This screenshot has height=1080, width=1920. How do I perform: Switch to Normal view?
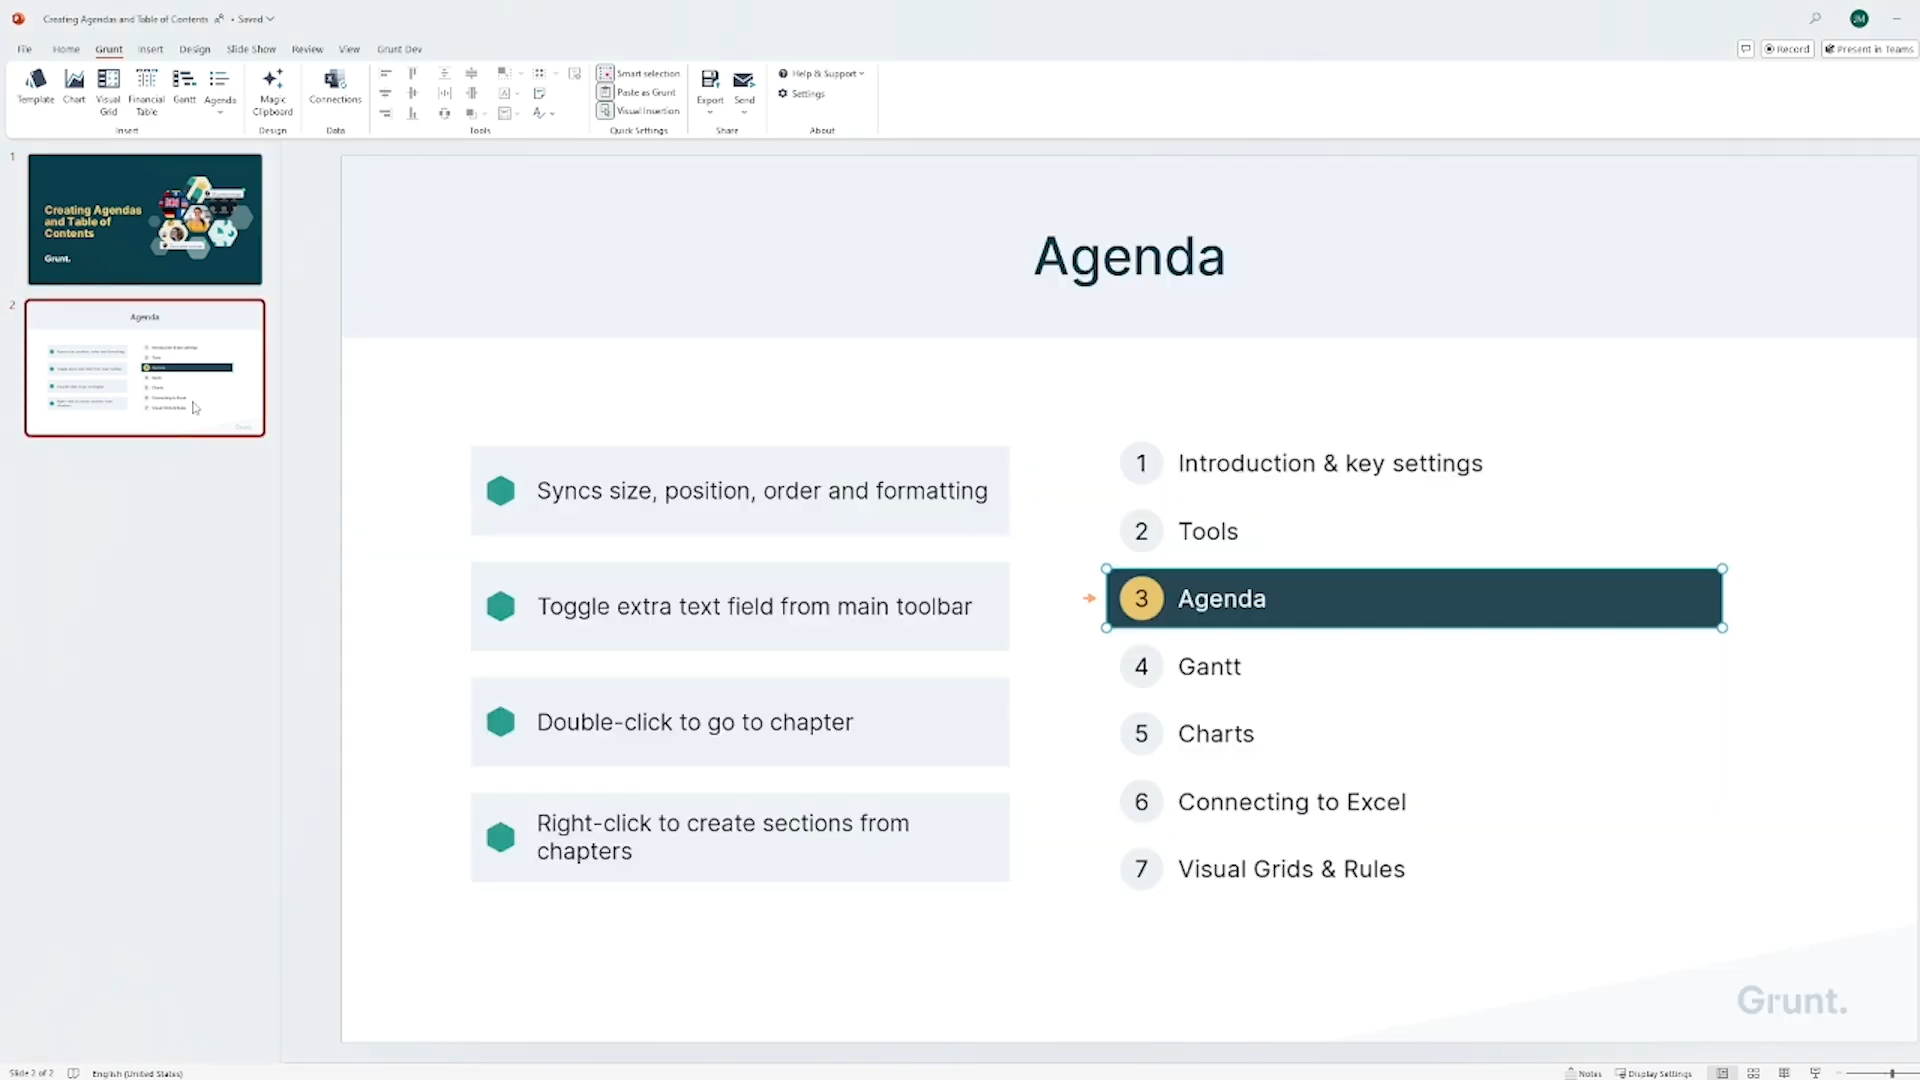pyautogui.click(x=1722, y=1073)
